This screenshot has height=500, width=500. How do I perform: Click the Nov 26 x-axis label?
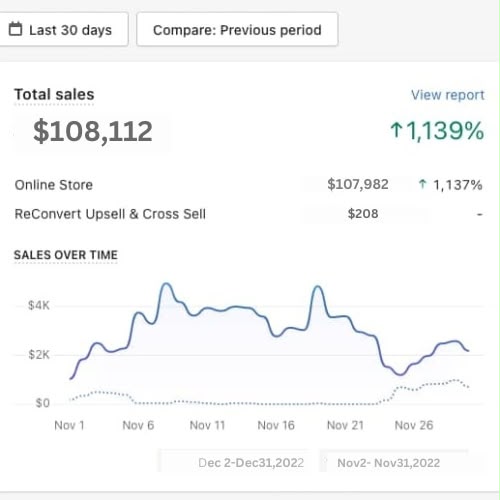pos(414,425)
